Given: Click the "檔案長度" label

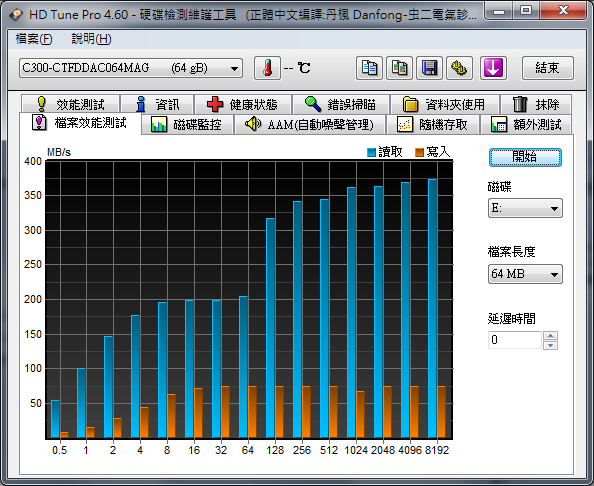Looking at the screenshot, I should point(511,252).
